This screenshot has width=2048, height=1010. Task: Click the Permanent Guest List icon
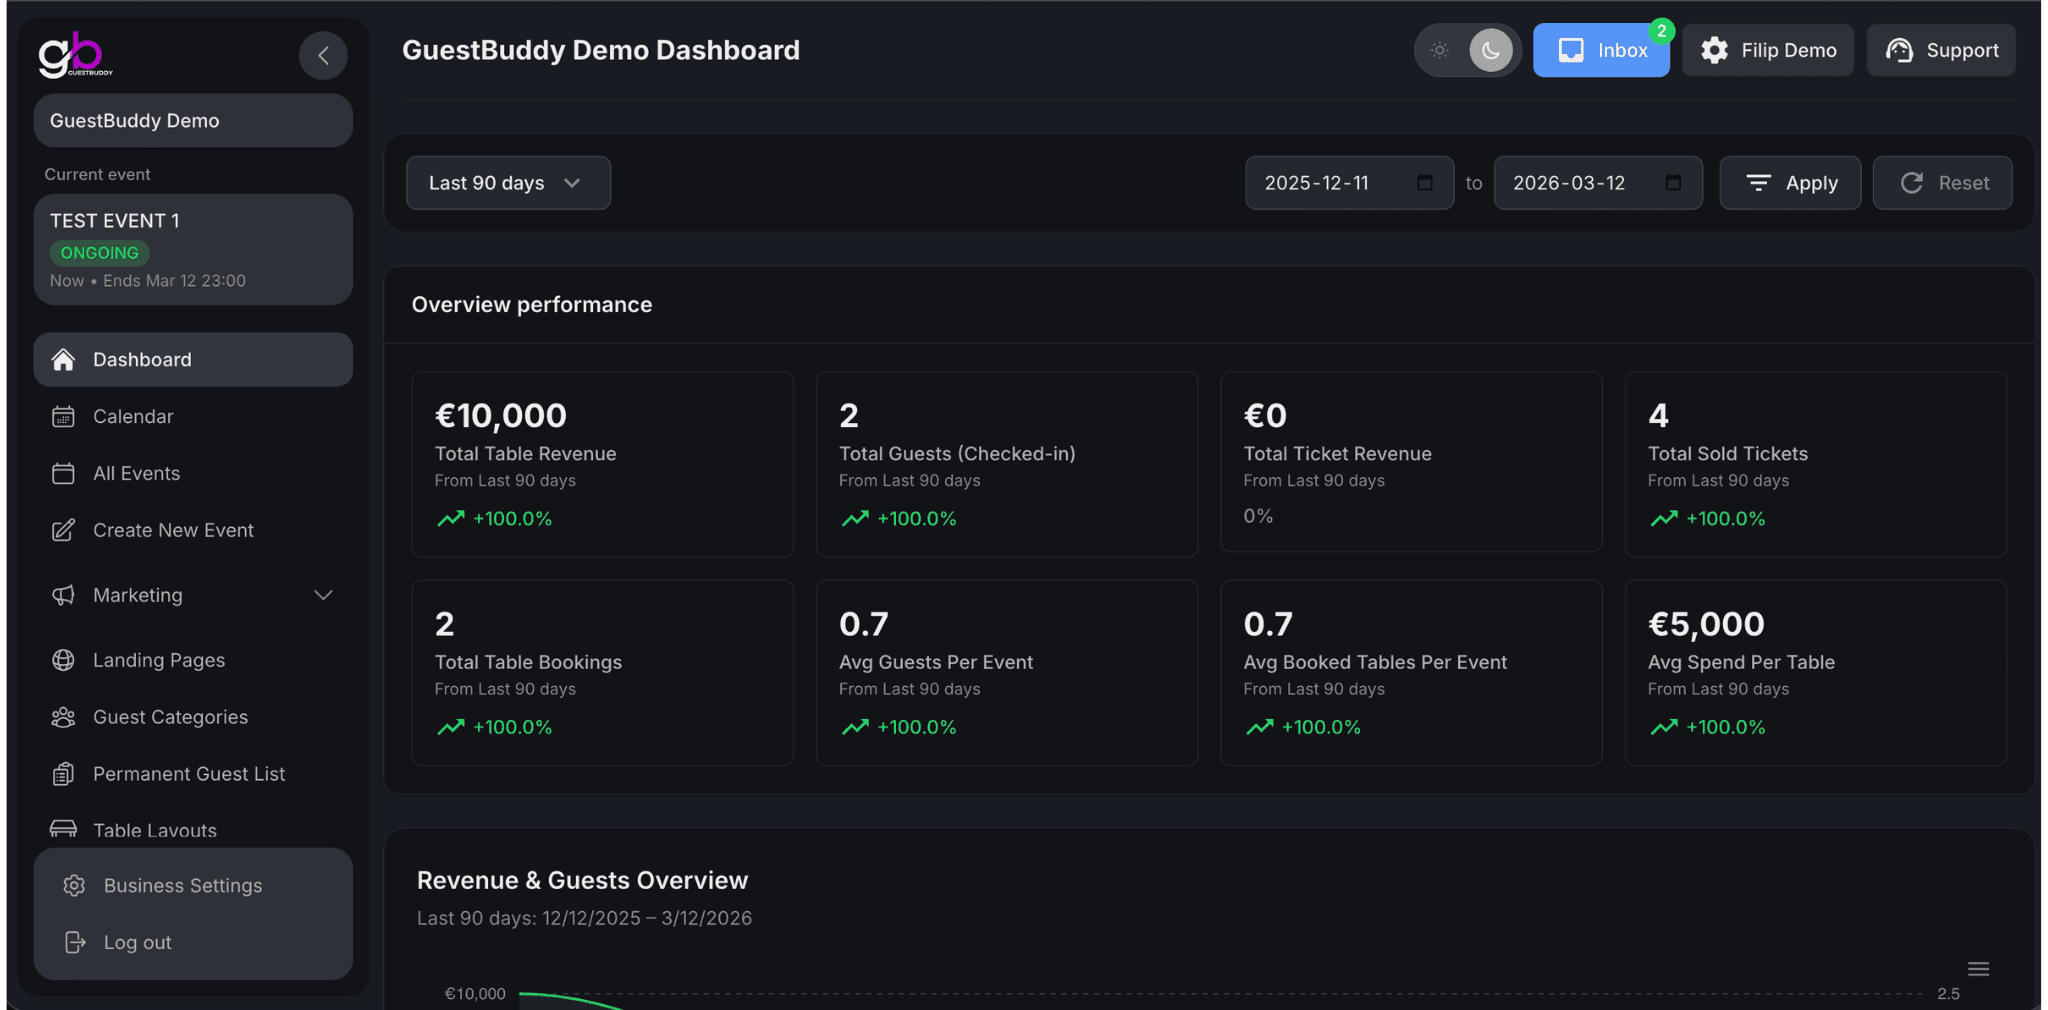click(63, 773)
